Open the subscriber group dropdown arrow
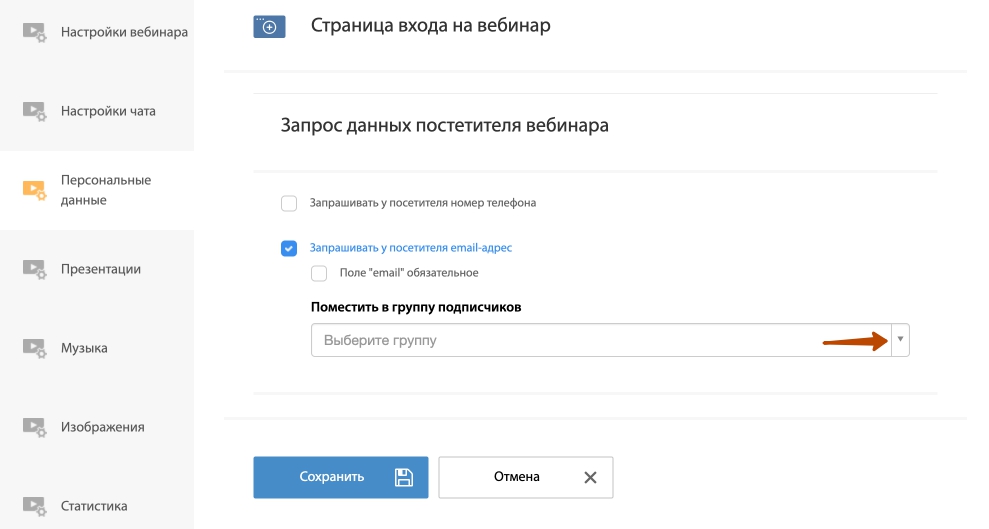 pos(900,340)
